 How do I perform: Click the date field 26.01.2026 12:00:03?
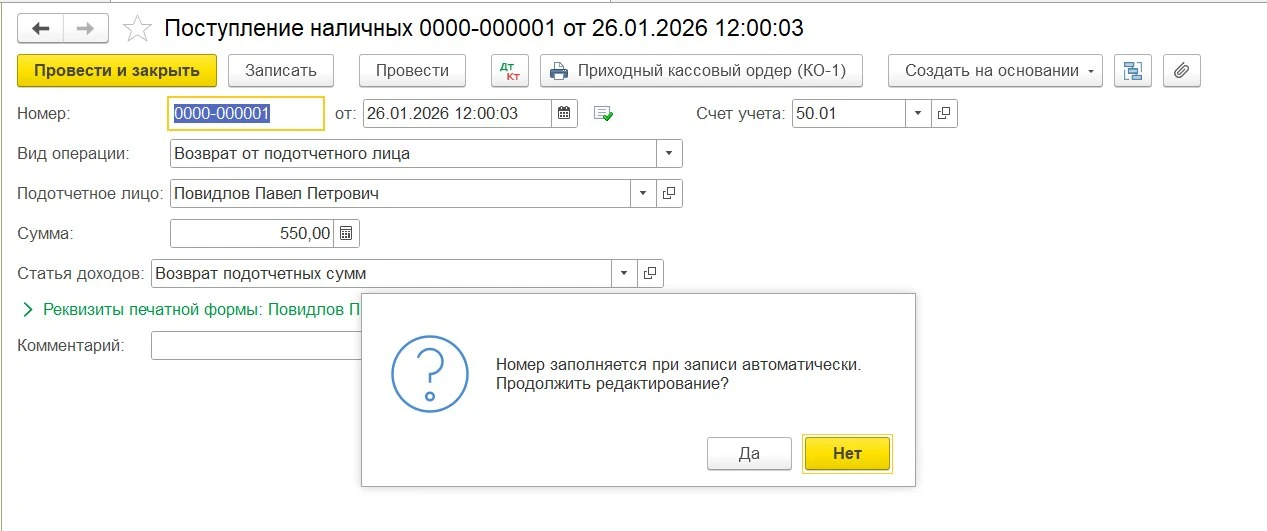[457, 113]
